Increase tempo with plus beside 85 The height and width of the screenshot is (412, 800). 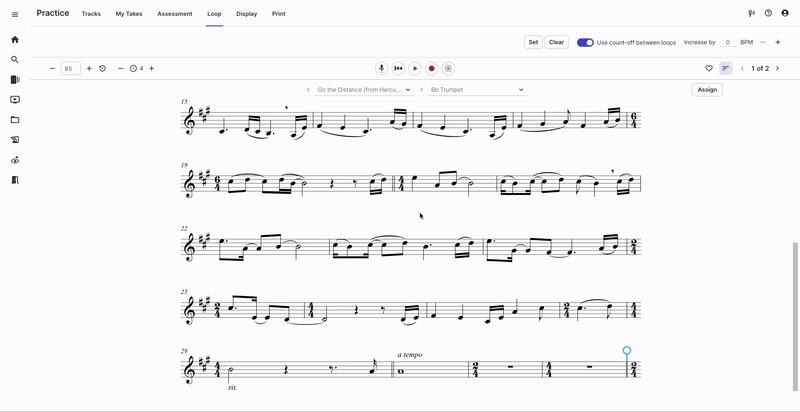coord(89,68)
